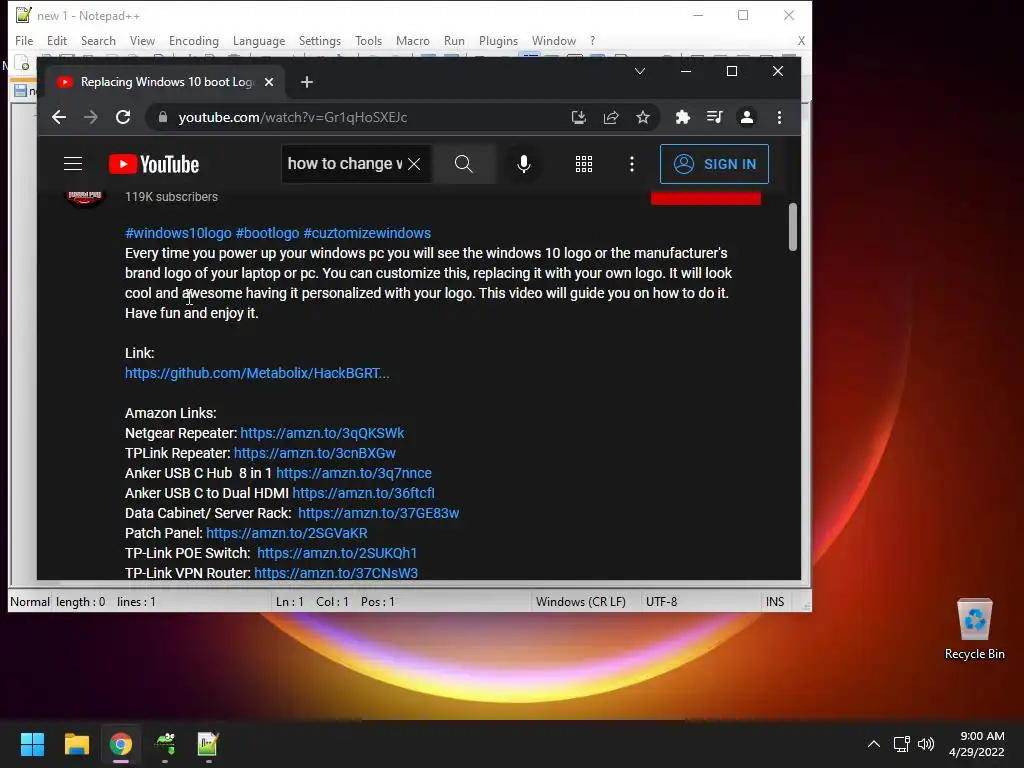The width and height of the screenshot is (1024, 768).
Task: Open Notepad++ Encoding menu
Action: 193,40
